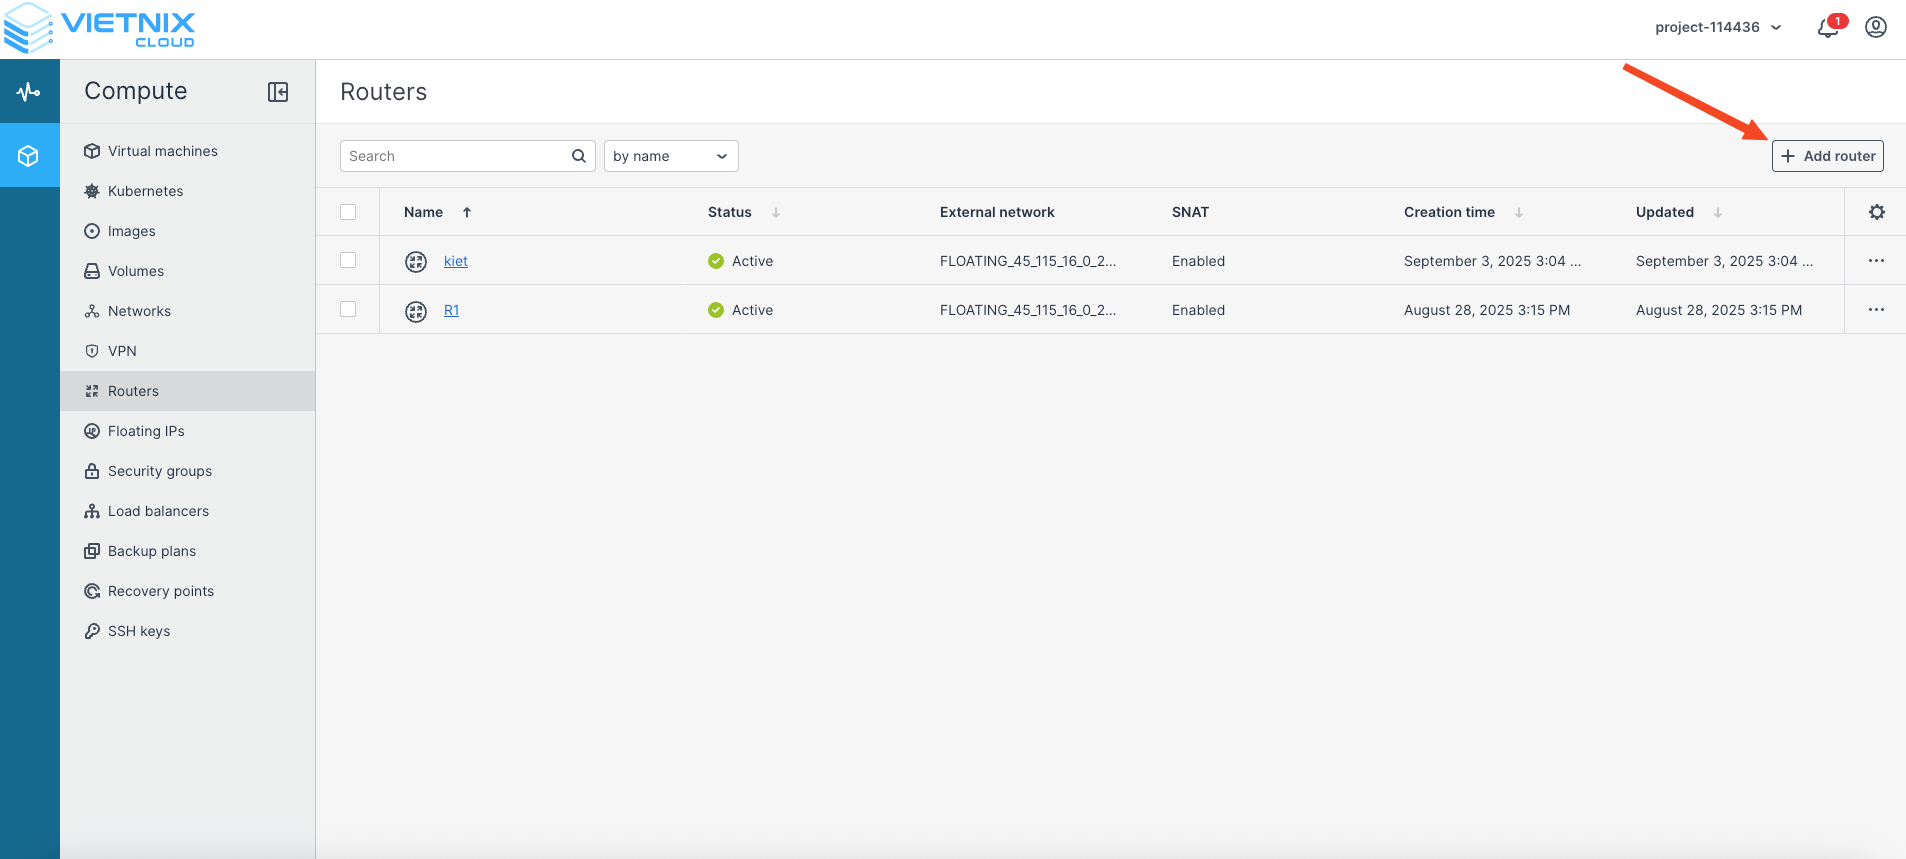Focus the router Search input field

455,156
